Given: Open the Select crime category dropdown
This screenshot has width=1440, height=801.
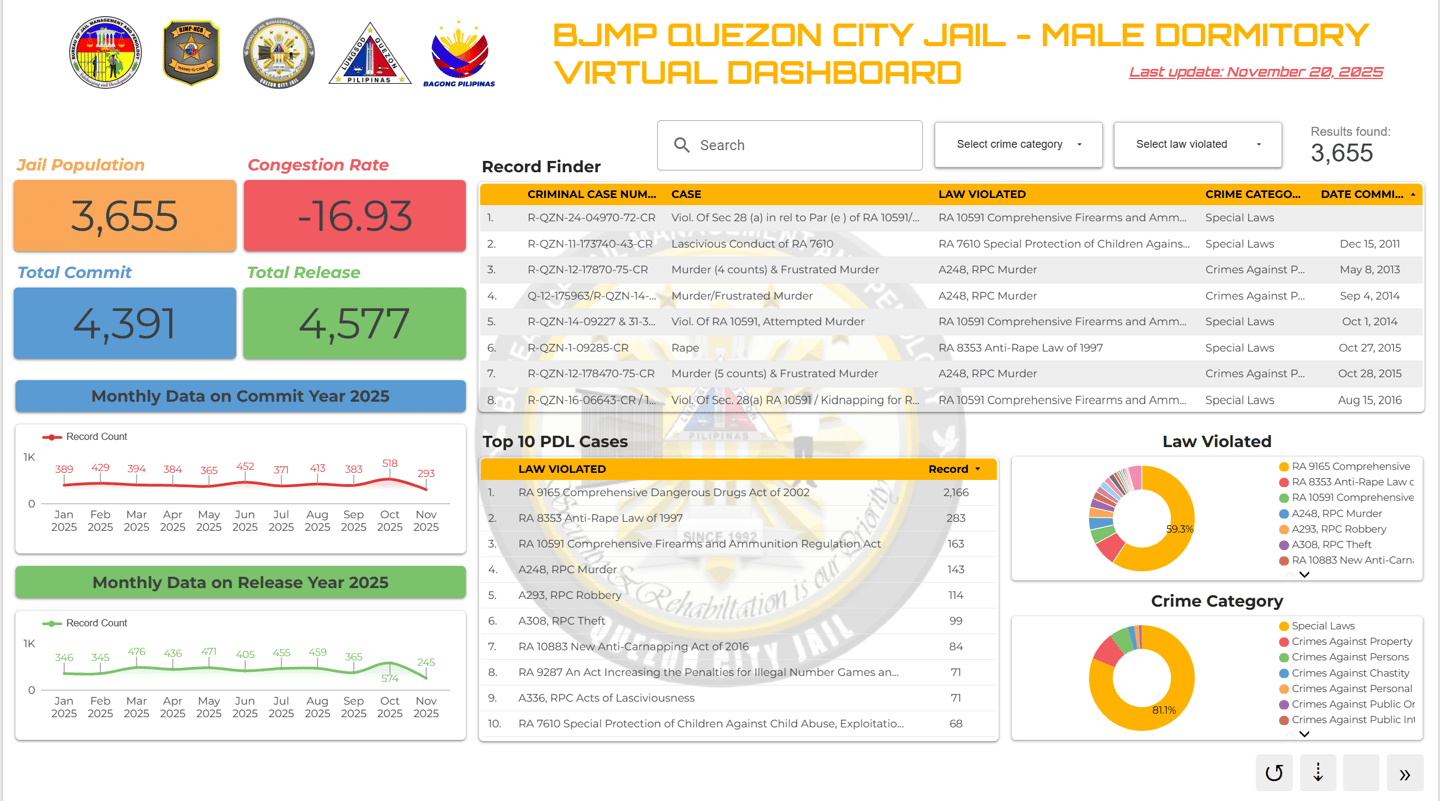Looking at the screenshot, I should pos(1018,145).
